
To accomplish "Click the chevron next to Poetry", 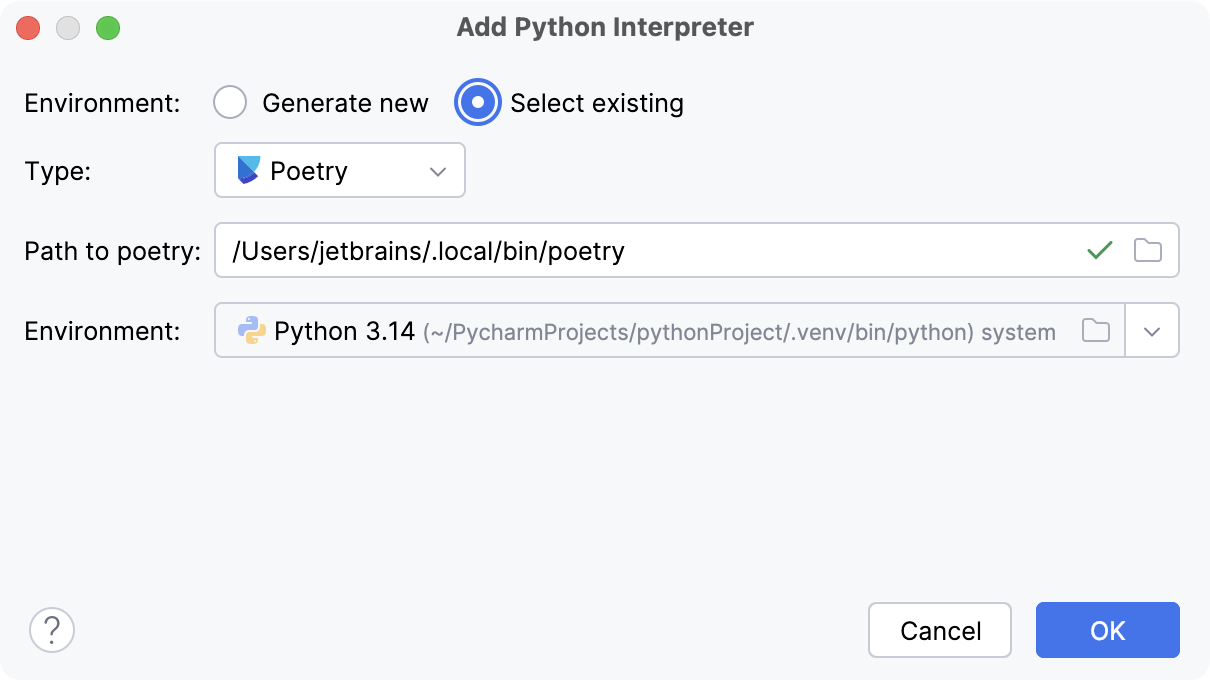I will (x=438, y=171).
